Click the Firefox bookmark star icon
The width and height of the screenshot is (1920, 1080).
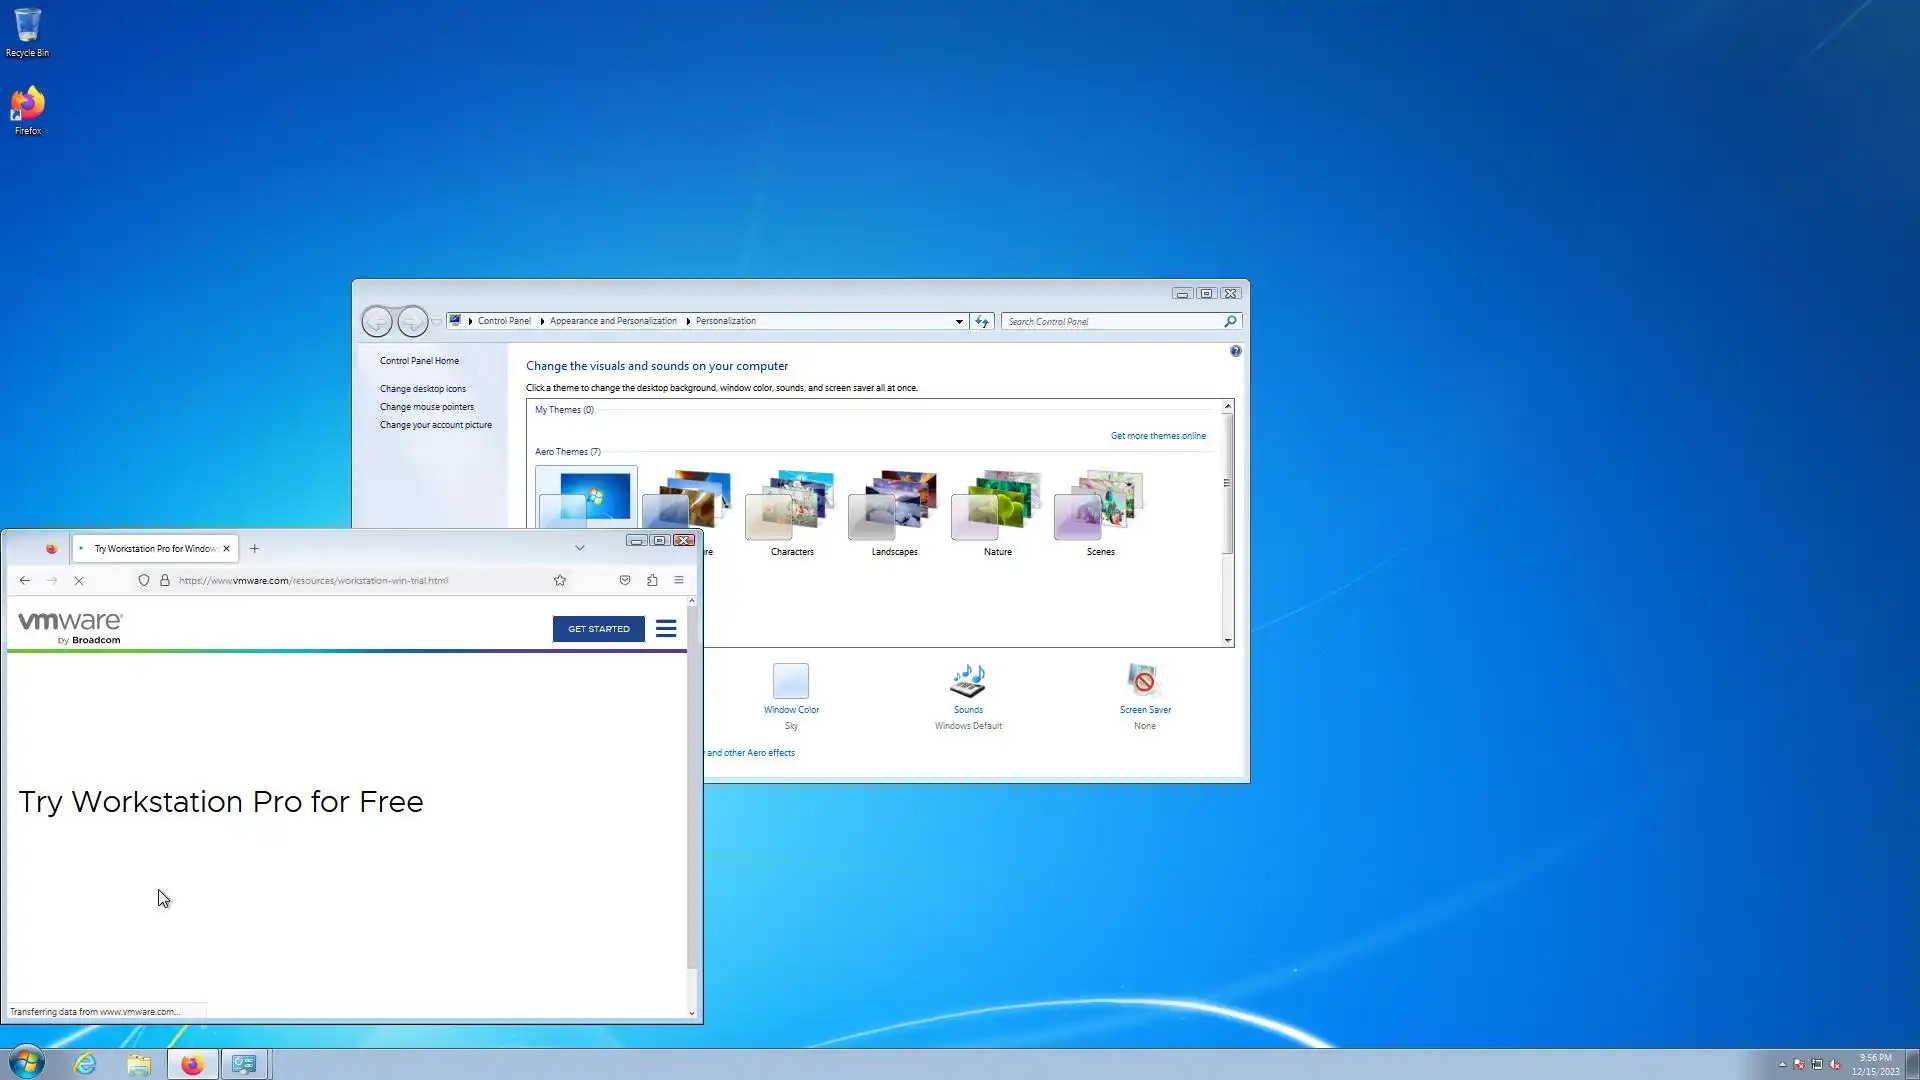click(560, 580)
